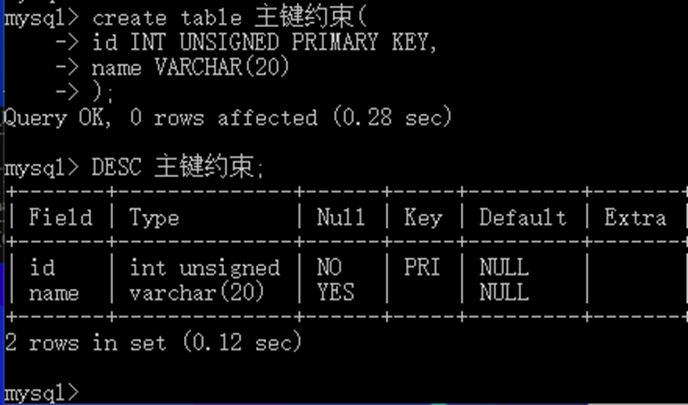Click the 'name VARCHAR(20)' line
Image resolution: width=688 pixels, height=405 pixels.
coord(191,68)
